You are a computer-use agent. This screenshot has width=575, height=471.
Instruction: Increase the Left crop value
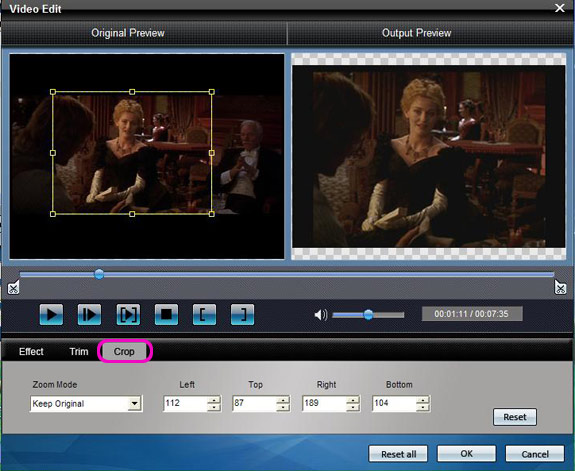214,400
